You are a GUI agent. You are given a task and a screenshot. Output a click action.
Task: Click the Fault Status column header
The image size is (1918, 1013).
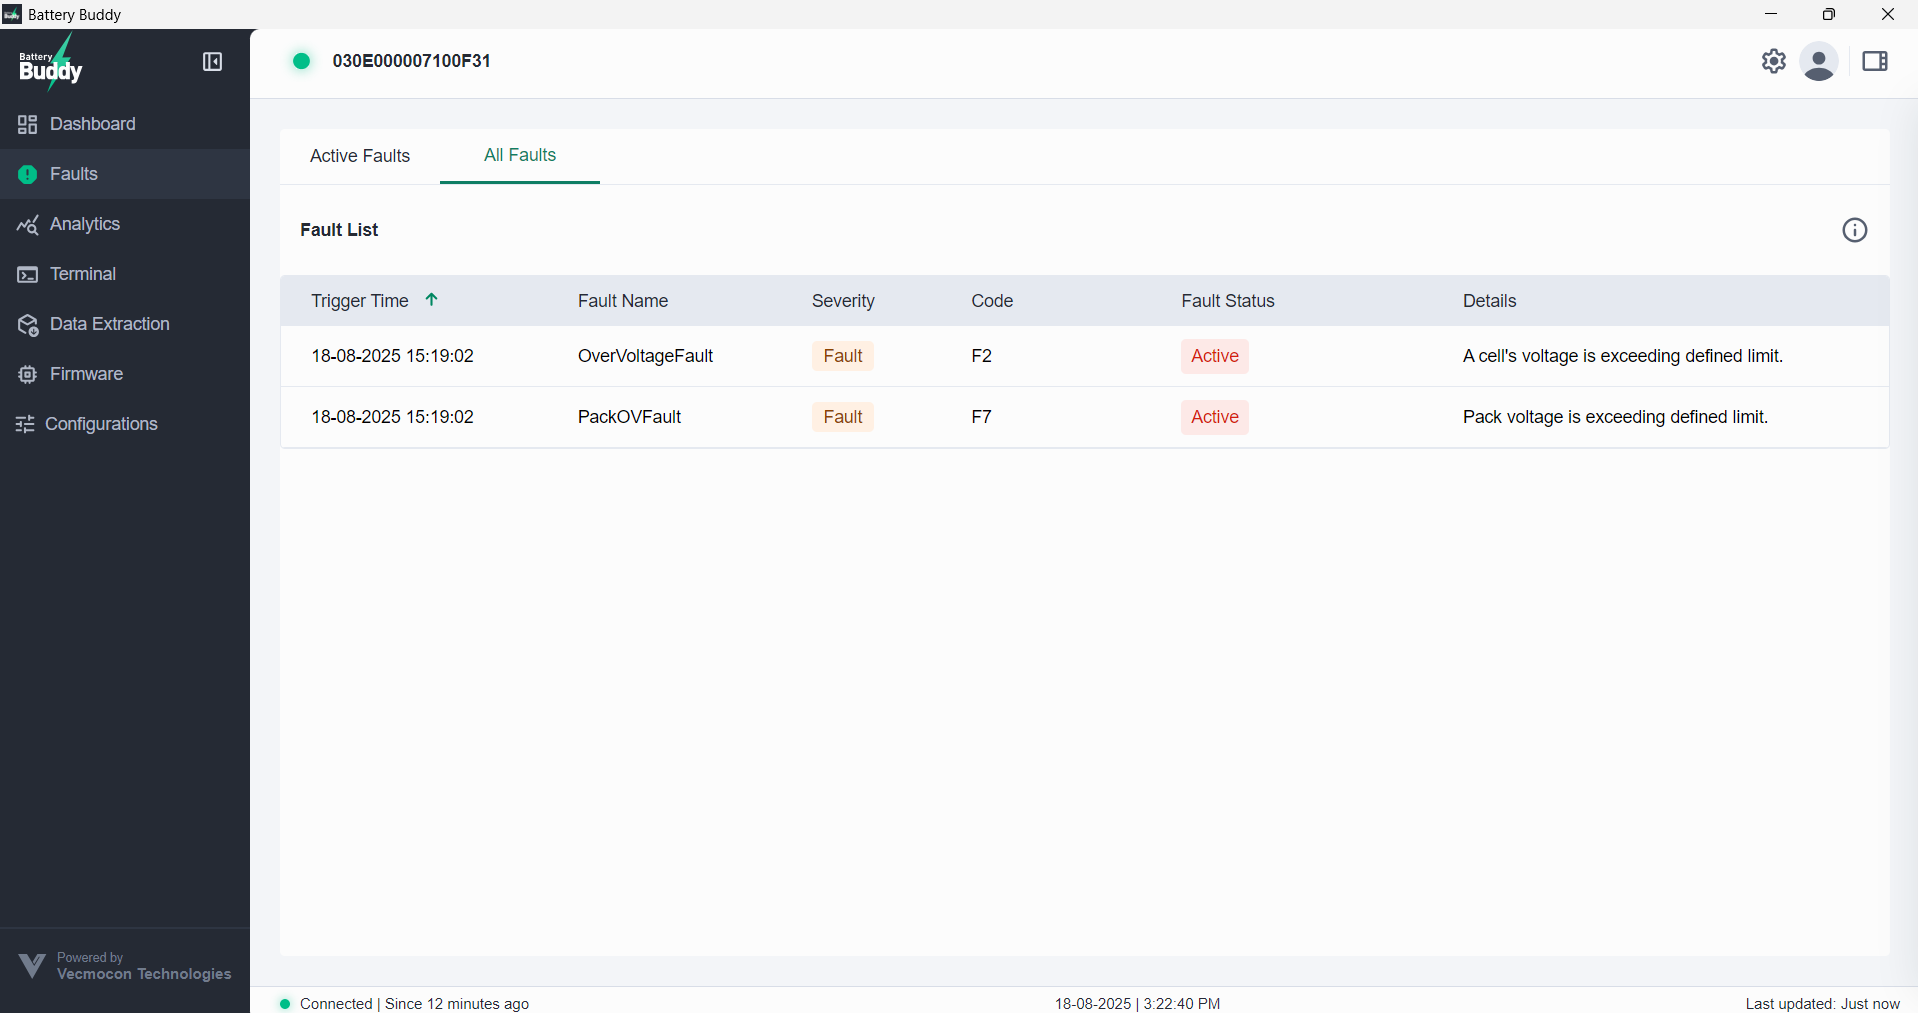click(x=1227, y=301)
